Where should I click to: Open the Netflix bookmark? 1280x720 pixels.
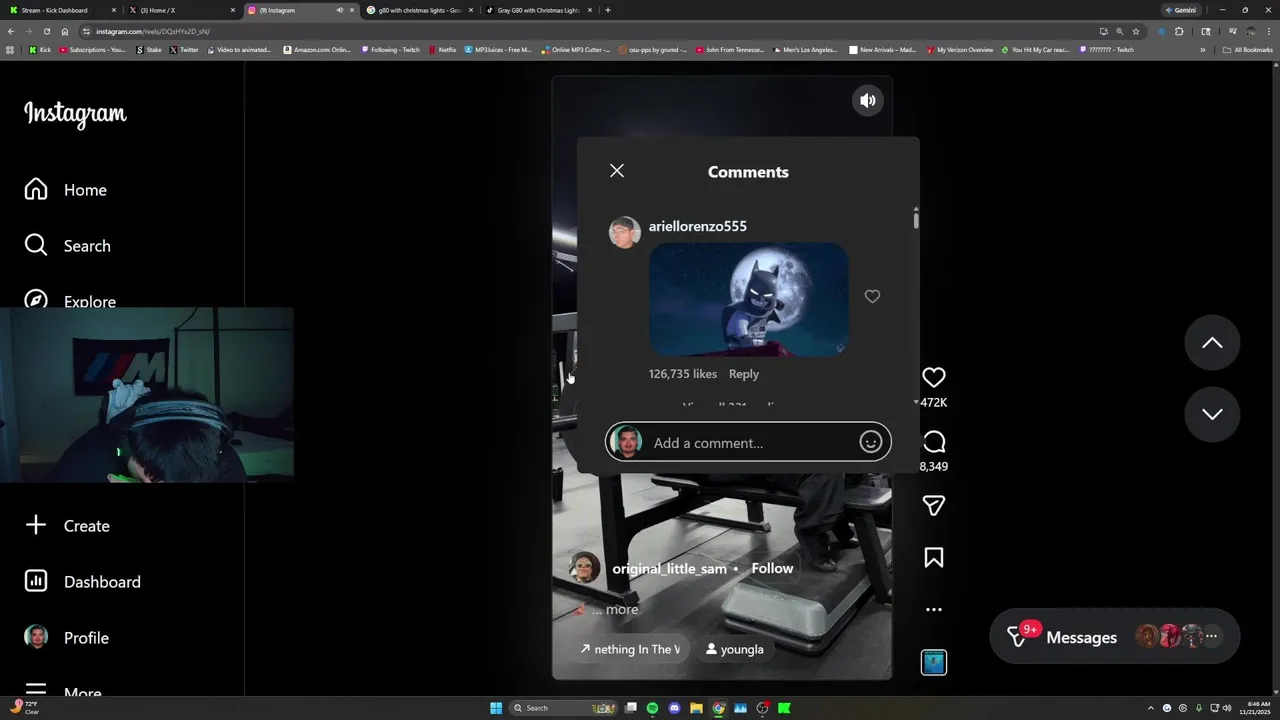point(442,49)
